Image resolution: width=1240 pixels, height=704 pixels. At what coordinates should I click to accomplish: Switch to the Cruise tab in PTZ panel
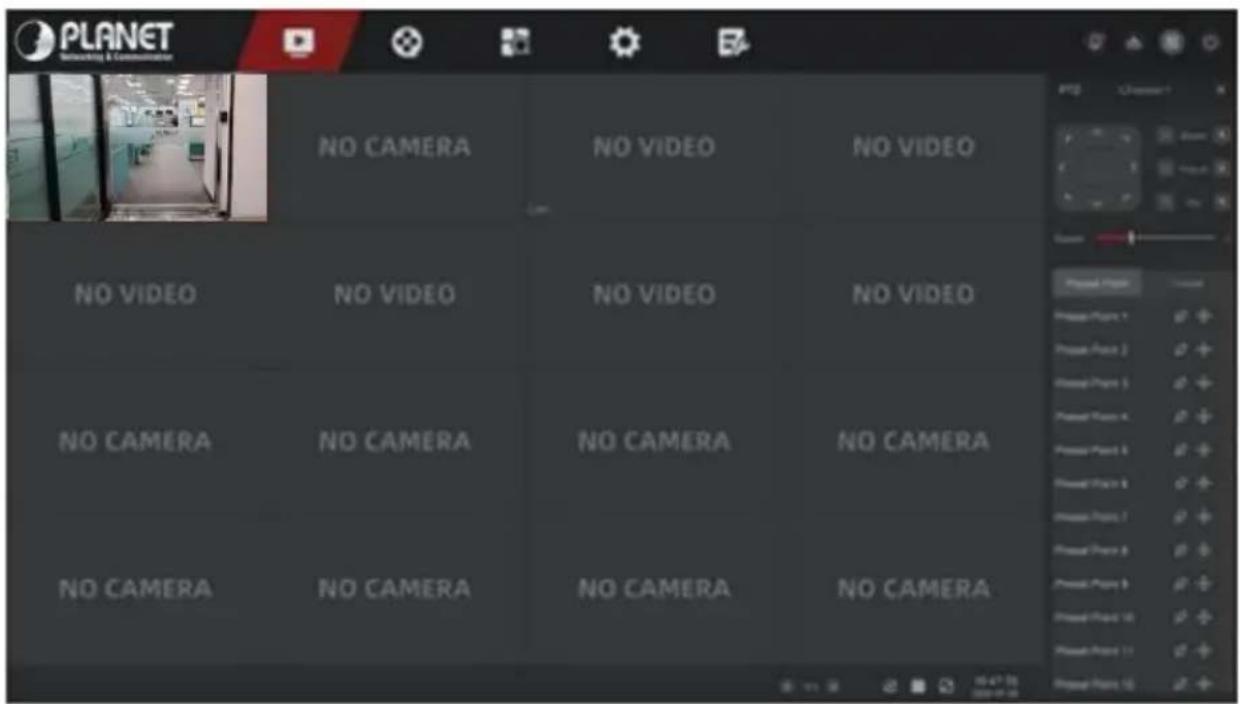1186,283
